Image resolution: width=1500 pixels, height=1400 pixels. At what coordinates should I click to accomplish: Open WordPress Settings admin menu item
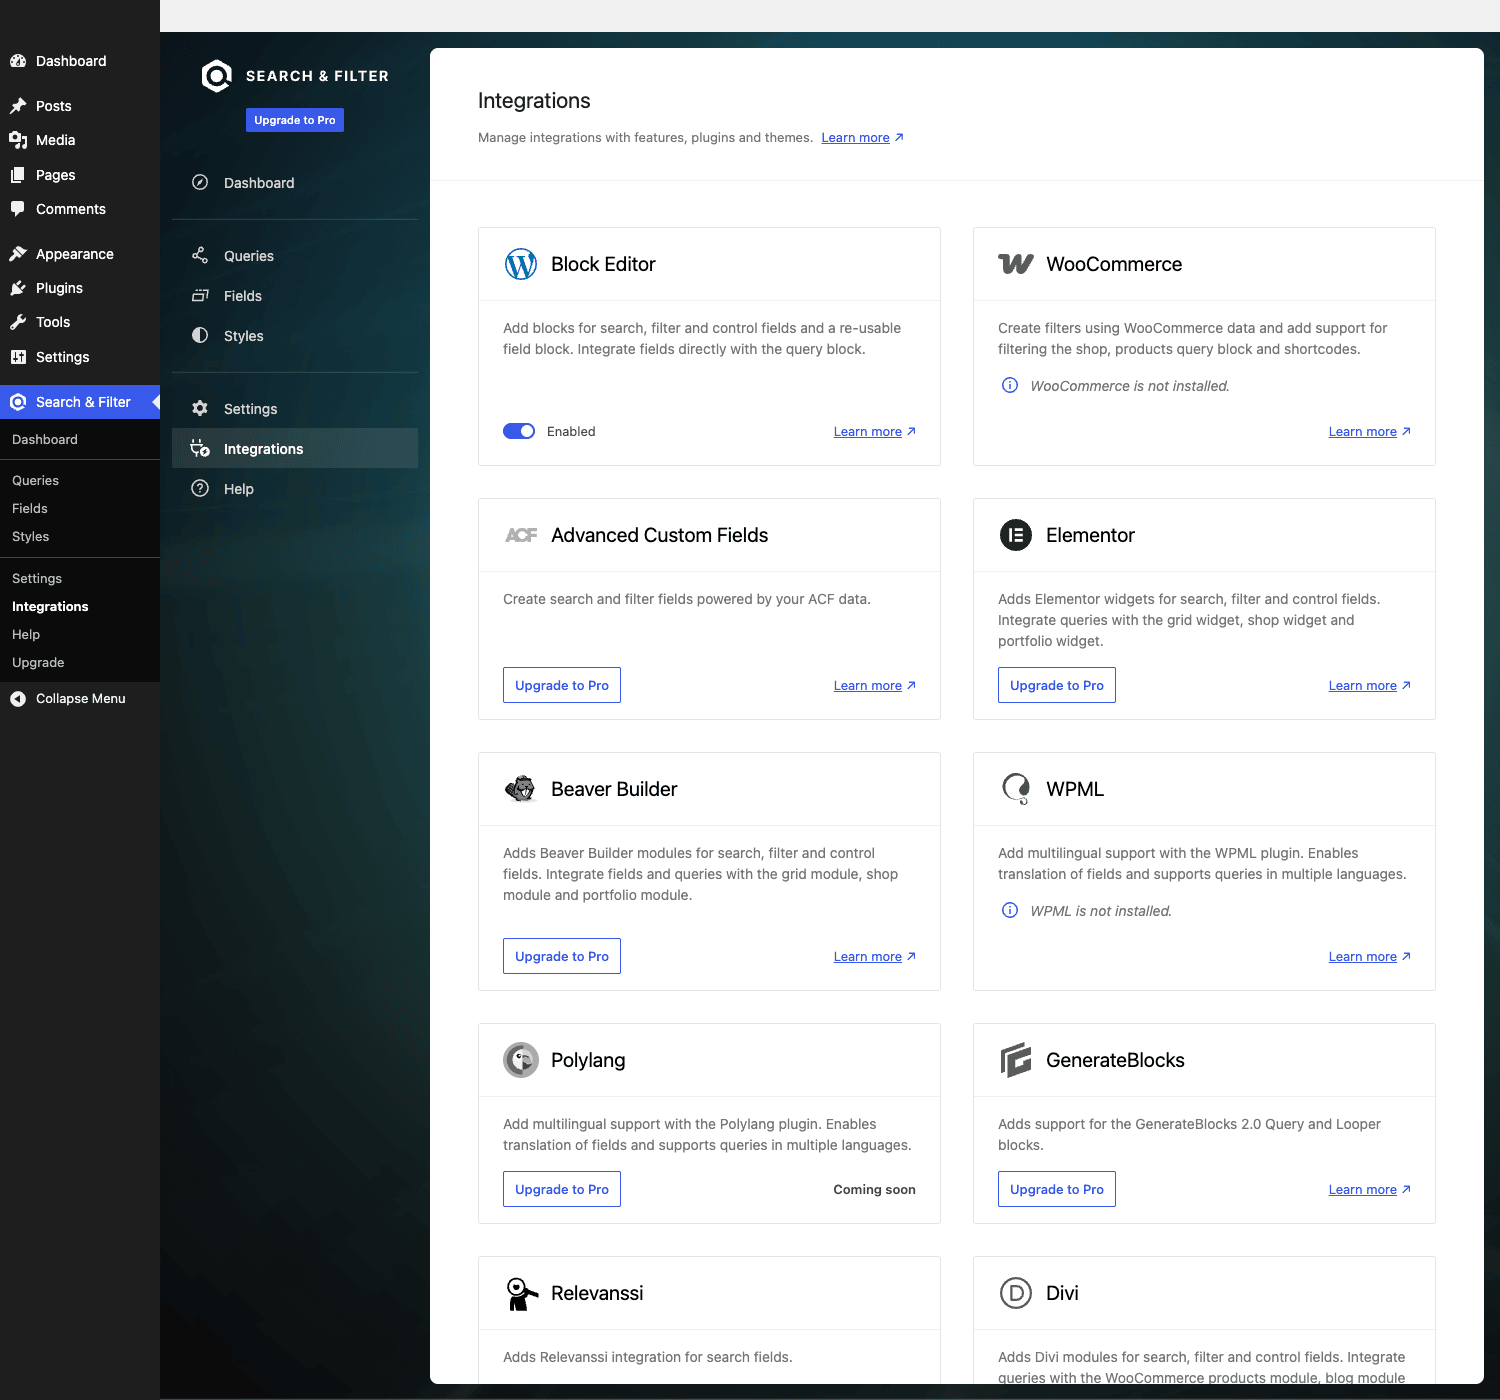click(80, 357)
